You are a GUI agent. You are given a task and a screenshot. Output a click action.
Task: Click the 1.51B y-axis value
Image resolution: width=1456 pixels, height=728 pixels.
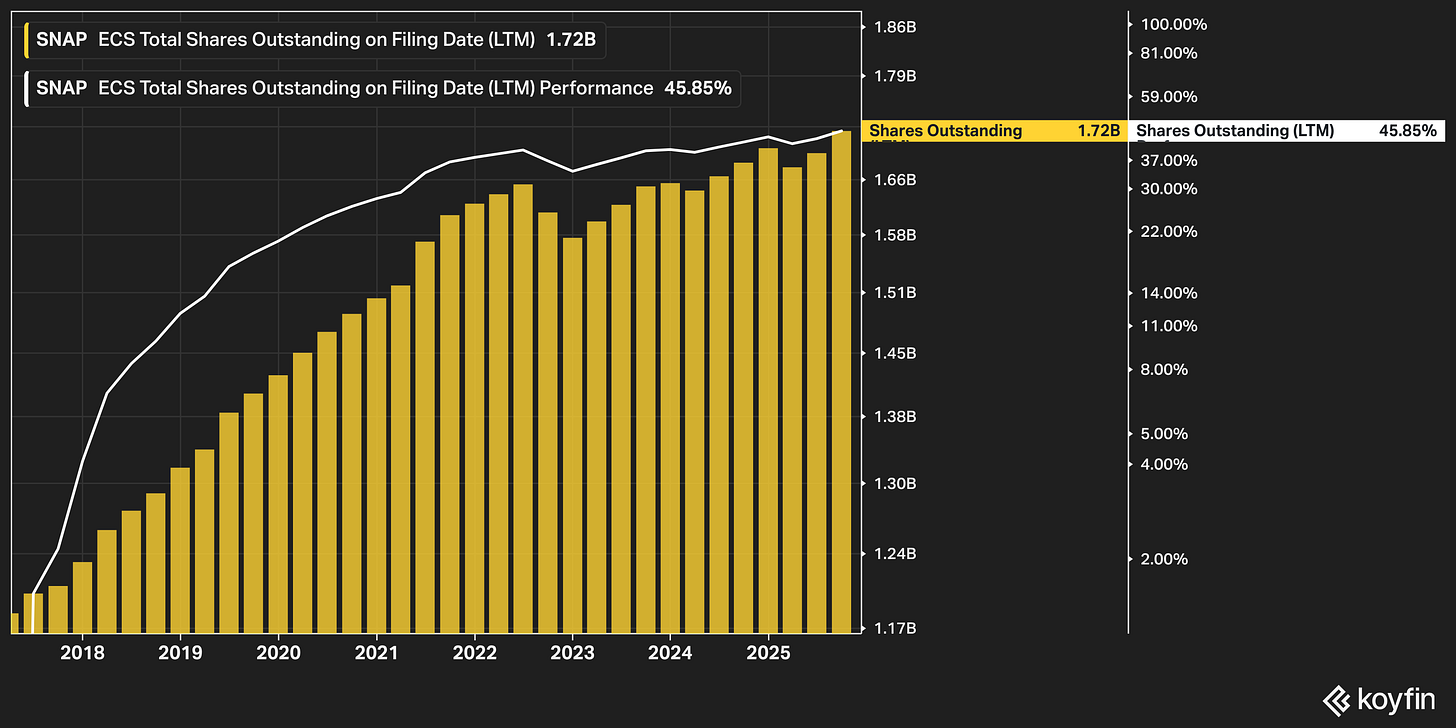[x=896, y=293]
